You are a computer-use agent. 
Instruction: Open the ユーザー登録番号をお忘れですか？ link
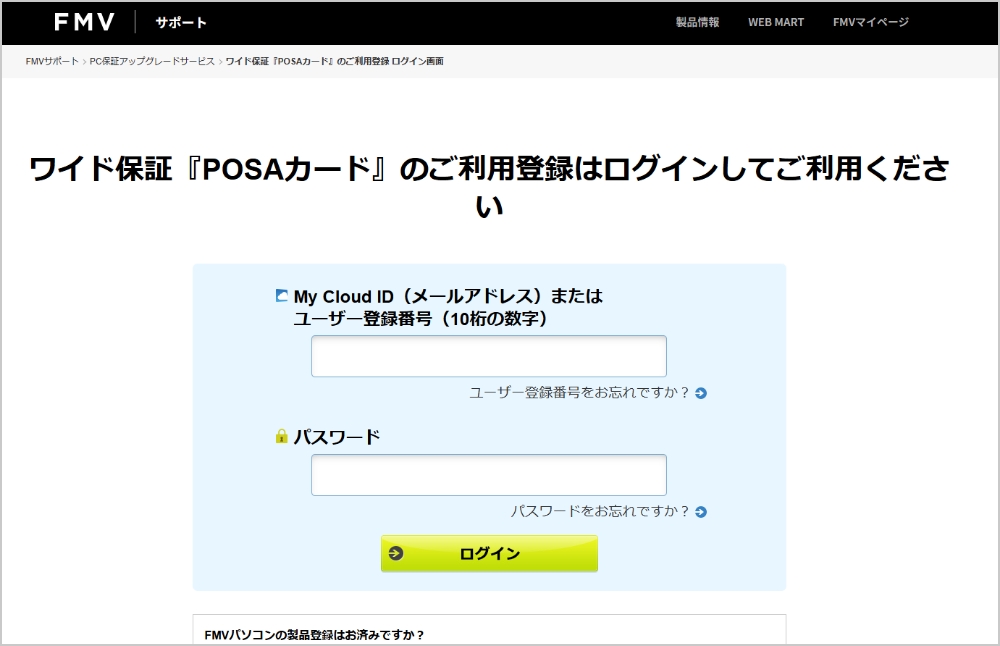point(580,393)
